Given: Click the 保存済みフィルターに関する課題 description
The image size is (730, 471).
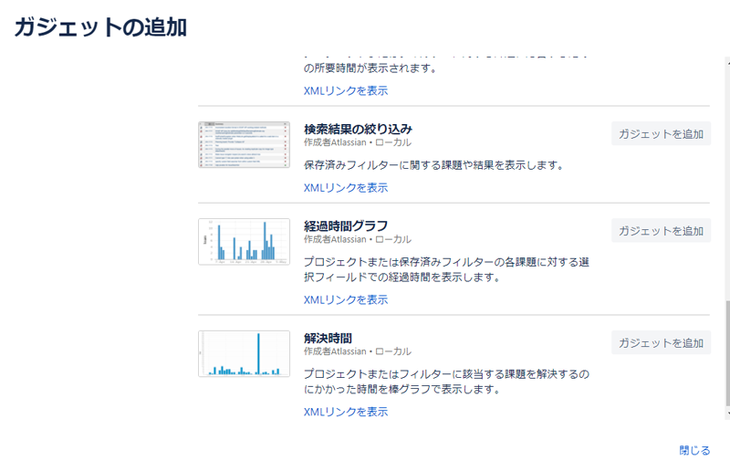Looking at the screenshot, I should pos(434,165).
